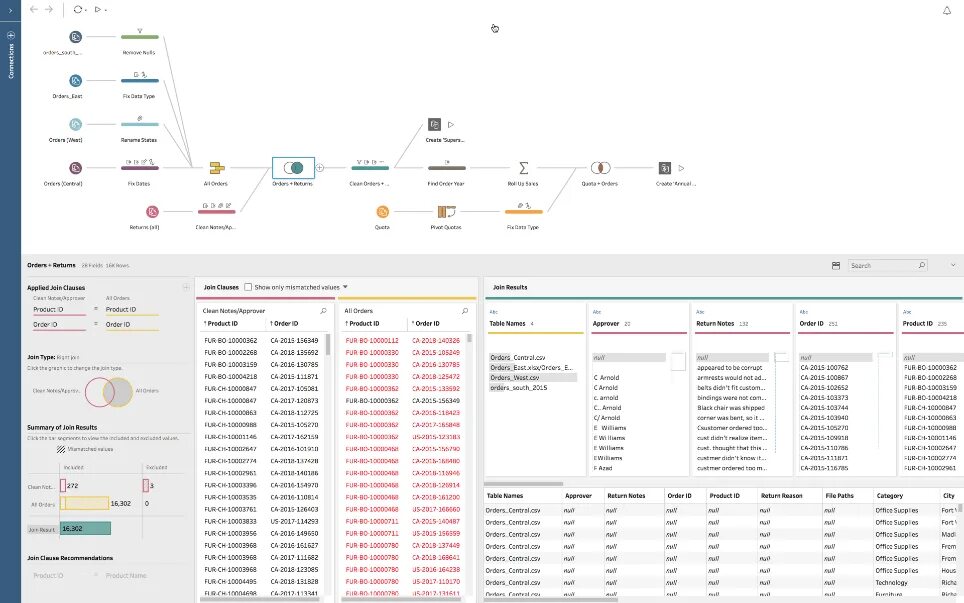Open the run flow dropdown arrow
This screenshot has width=964, height=603.
106,10
